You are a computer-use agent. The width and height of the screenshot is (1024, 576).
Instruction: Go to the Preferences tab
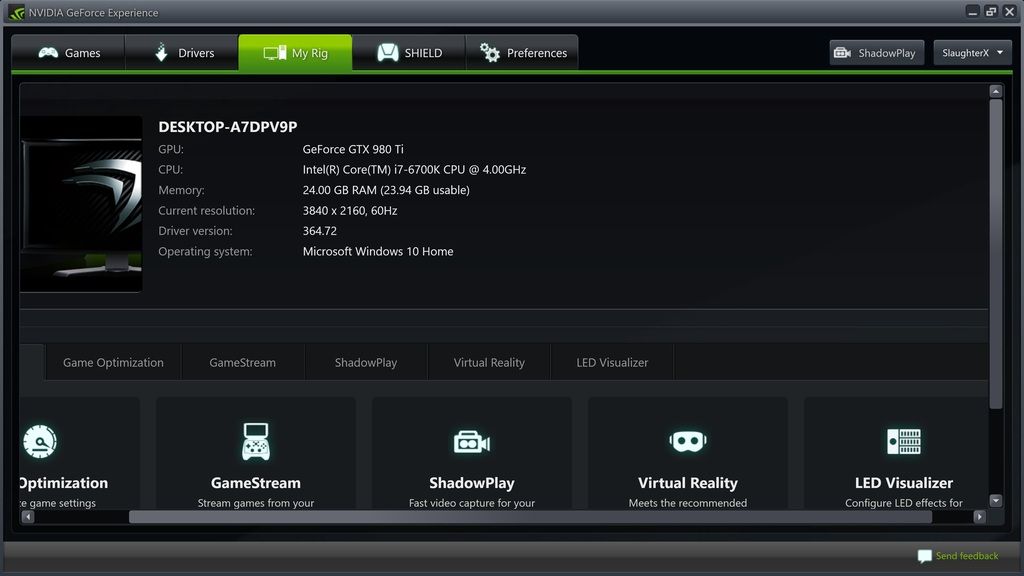[x=522, y=53]
